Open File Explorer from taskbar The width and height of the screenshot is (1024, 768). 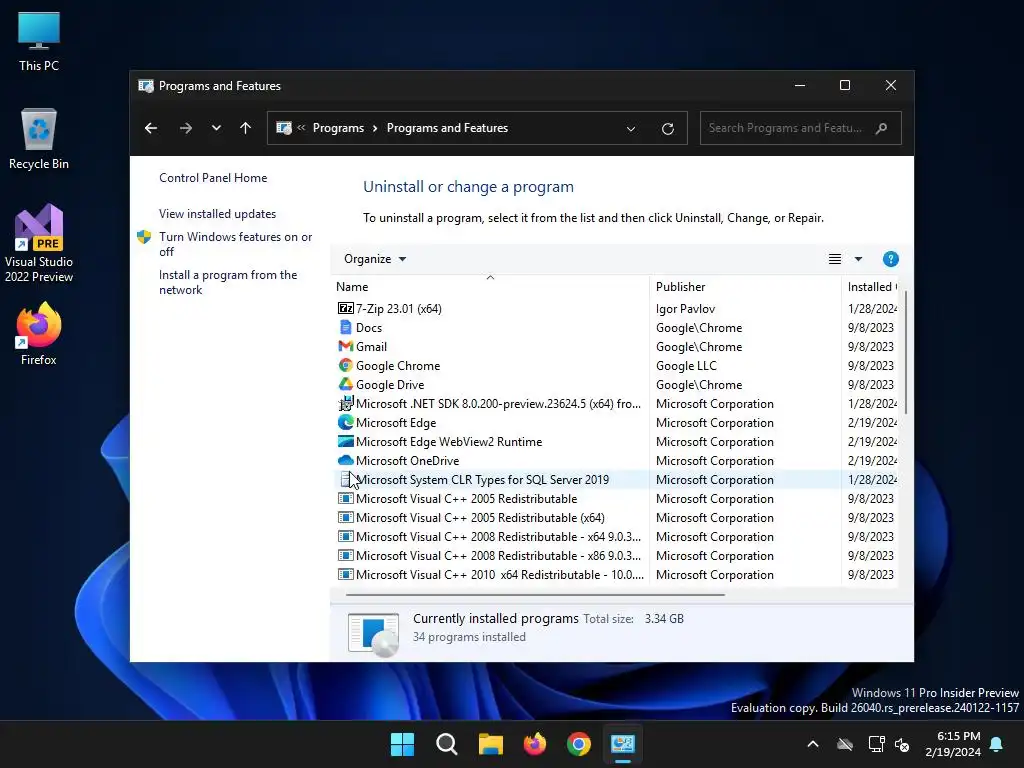pos(490,744)
